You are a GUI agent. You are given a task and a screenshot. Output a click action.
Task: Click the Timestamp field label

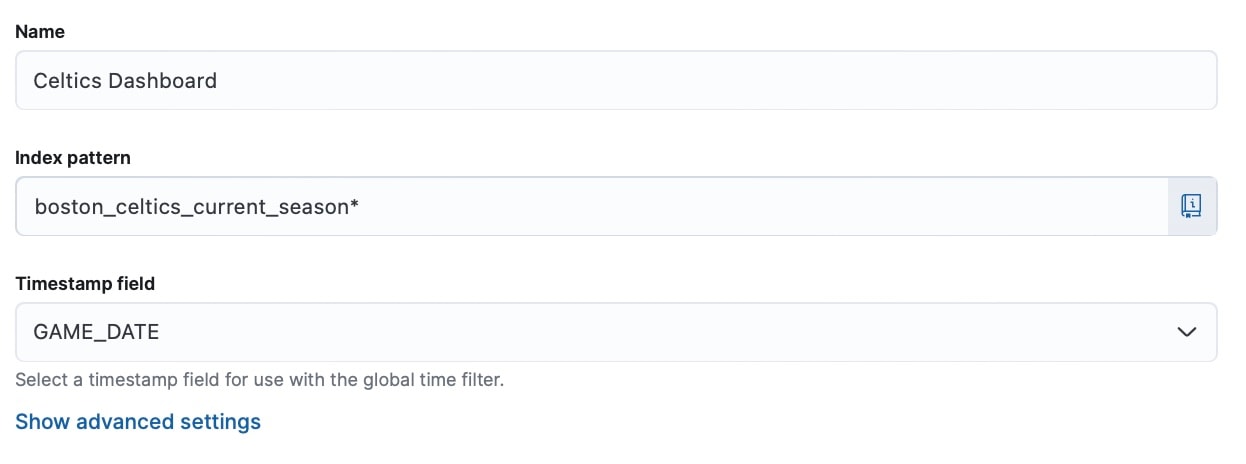pyautogui.click(x=85, y=284)
